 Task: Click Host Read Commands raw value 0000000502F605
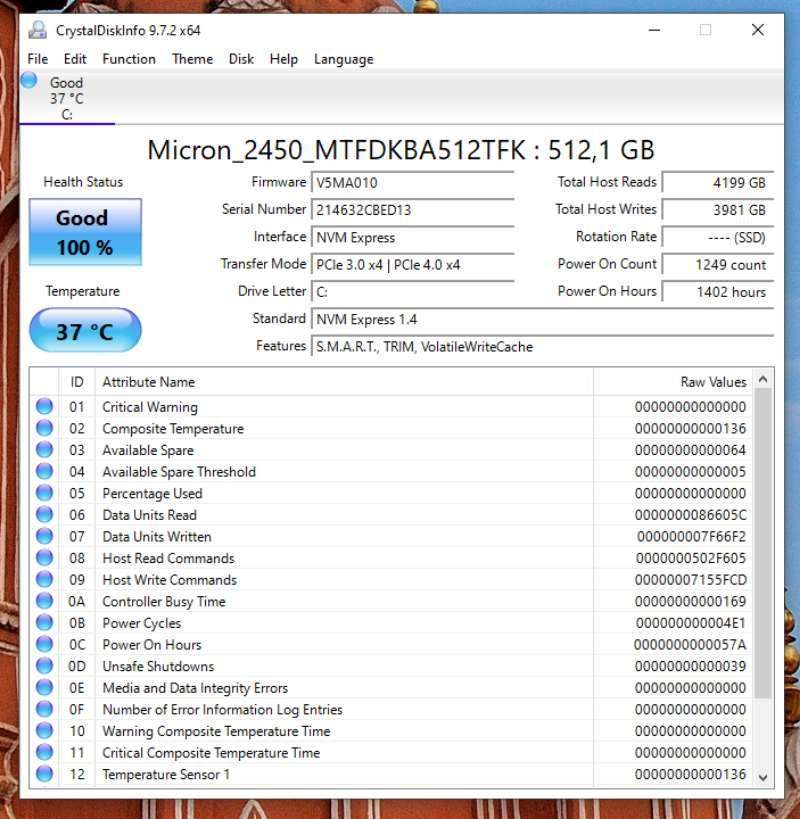click(691, 558)
